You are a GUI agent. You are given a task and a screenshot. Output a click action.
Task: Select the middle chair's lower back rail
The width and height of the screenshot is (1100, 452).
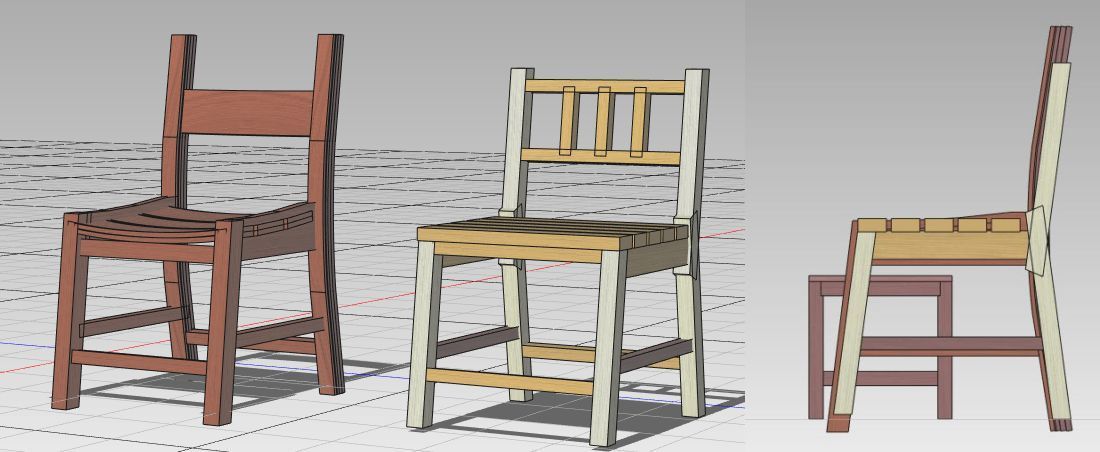click(600, 157)
